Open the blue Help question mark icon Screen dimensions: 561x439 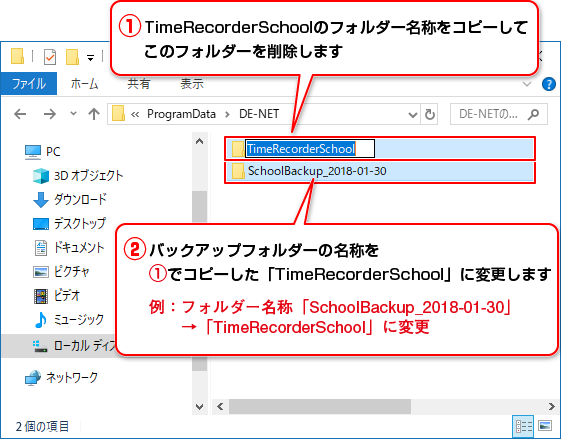pyautogui.click(x=548, y=84)
